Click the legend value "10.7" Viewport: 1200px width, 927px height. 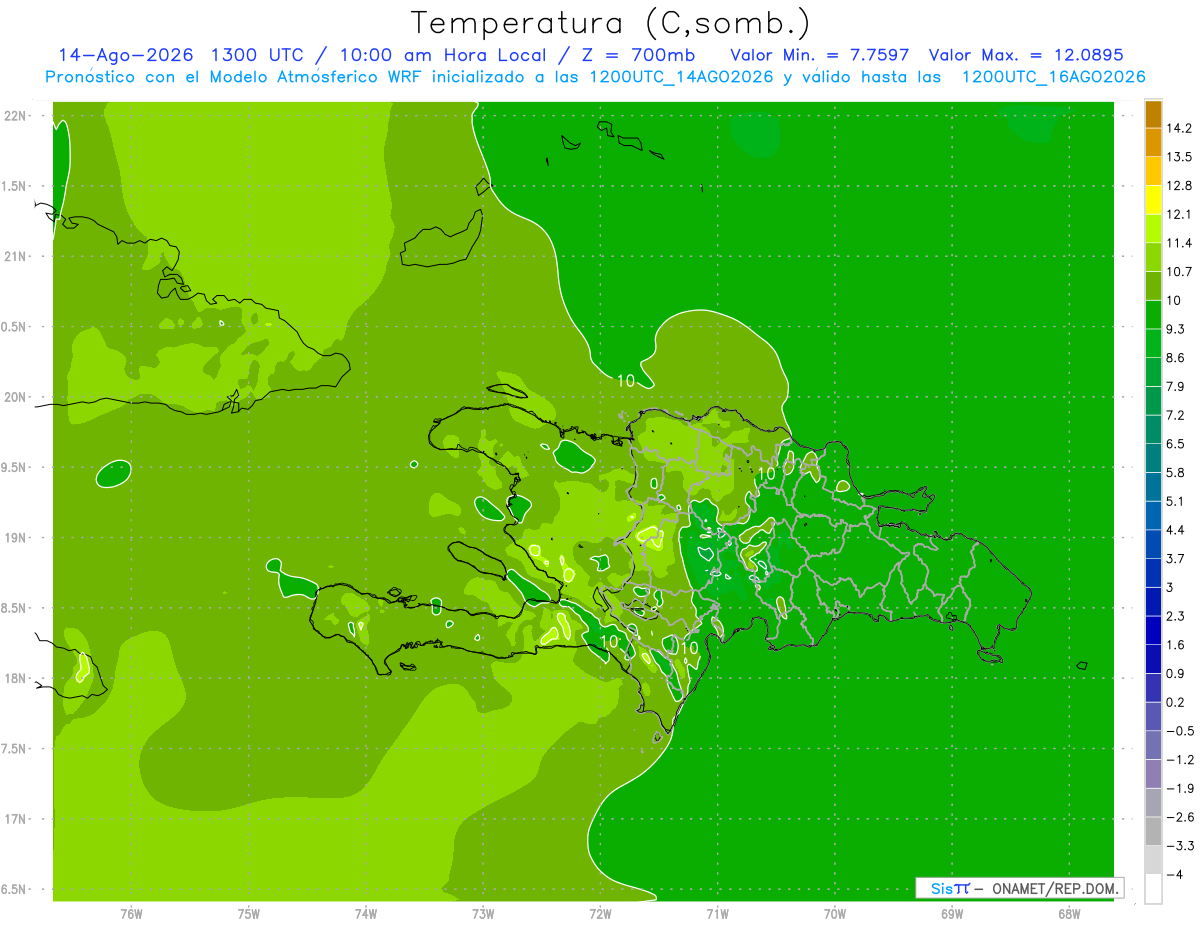1179,271
